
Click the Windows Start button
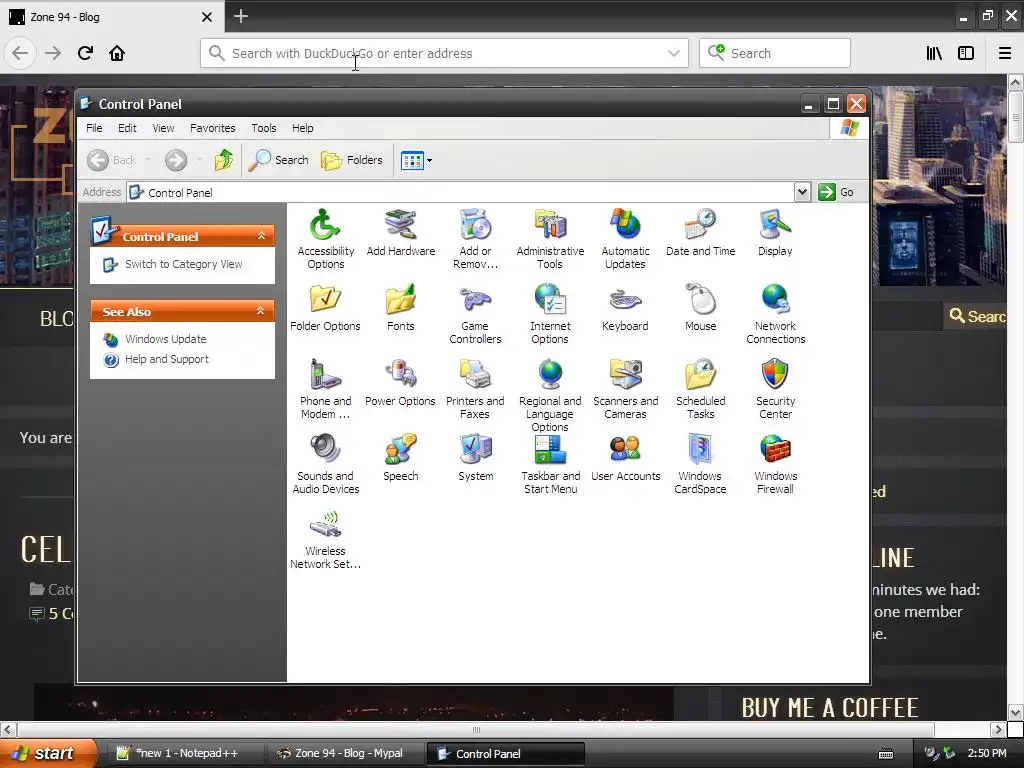(48, 753)
